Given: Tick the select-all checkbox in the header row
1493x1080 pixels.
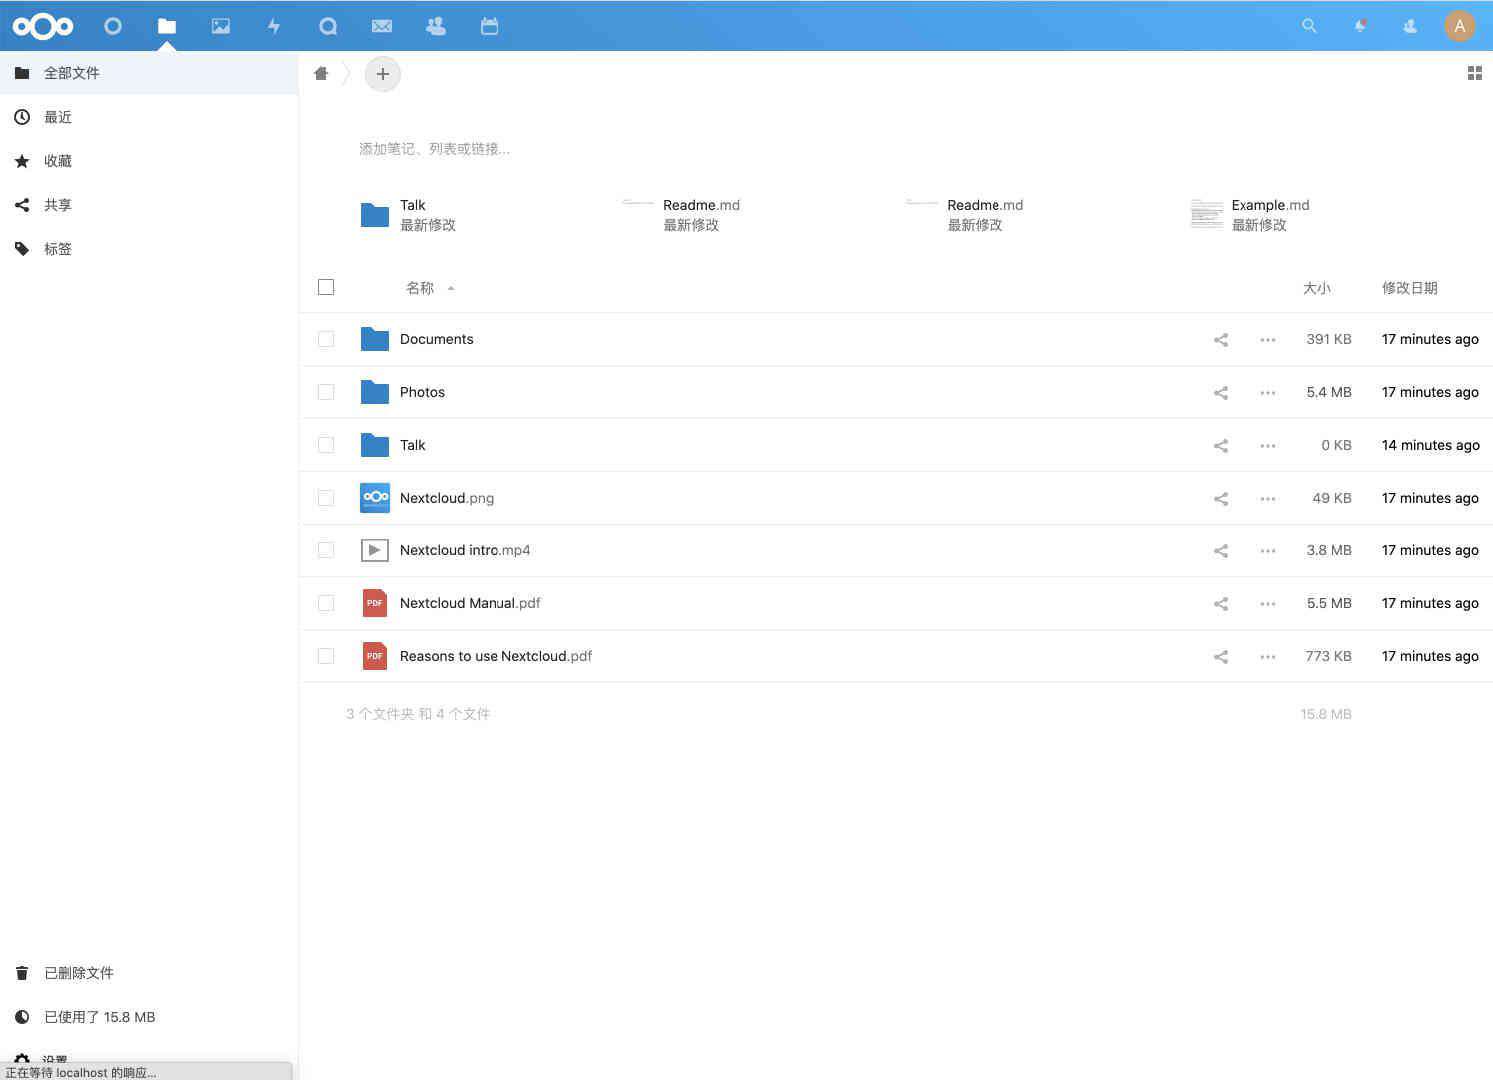Looking at the screenshot, I should tap(326, 287).
